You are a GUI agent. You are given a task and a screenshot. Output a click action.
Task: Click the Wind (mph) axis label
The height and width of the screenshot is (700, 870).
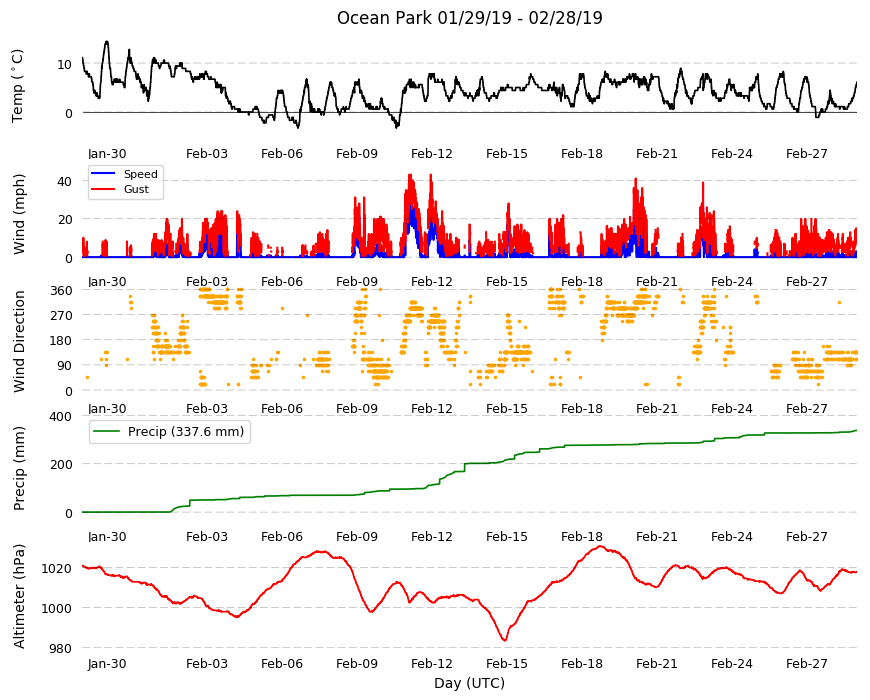click(19, 215)
